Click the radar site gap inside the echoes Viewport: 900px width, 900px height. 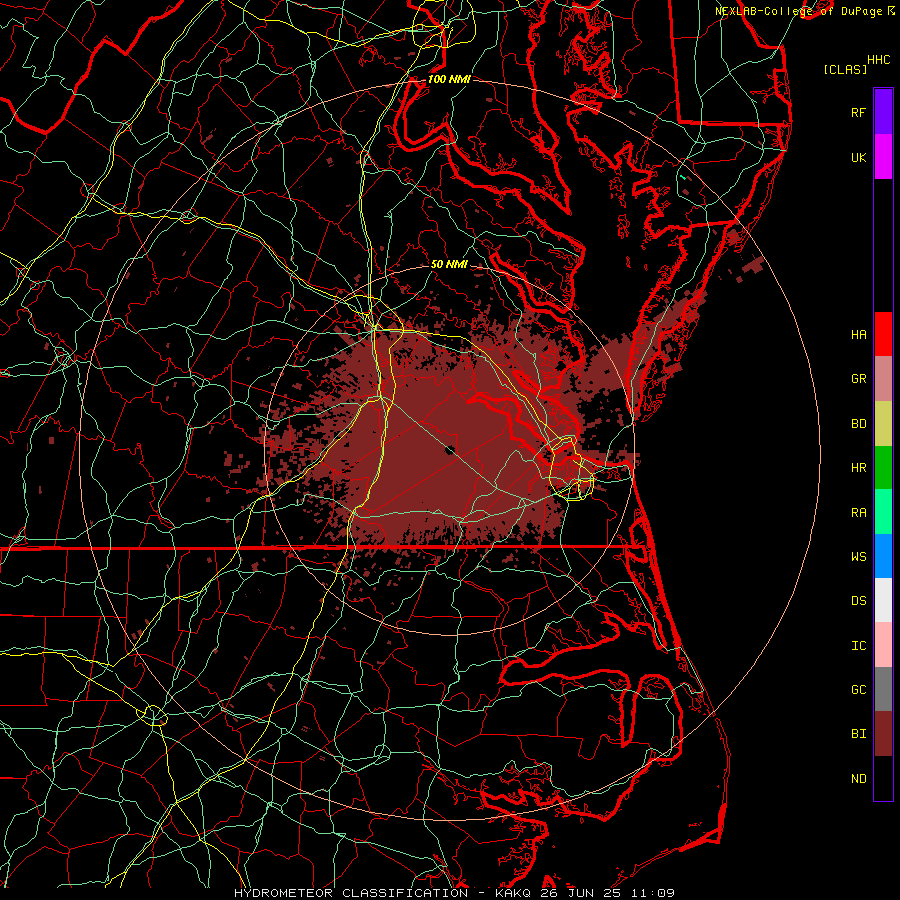coord(449,449)
